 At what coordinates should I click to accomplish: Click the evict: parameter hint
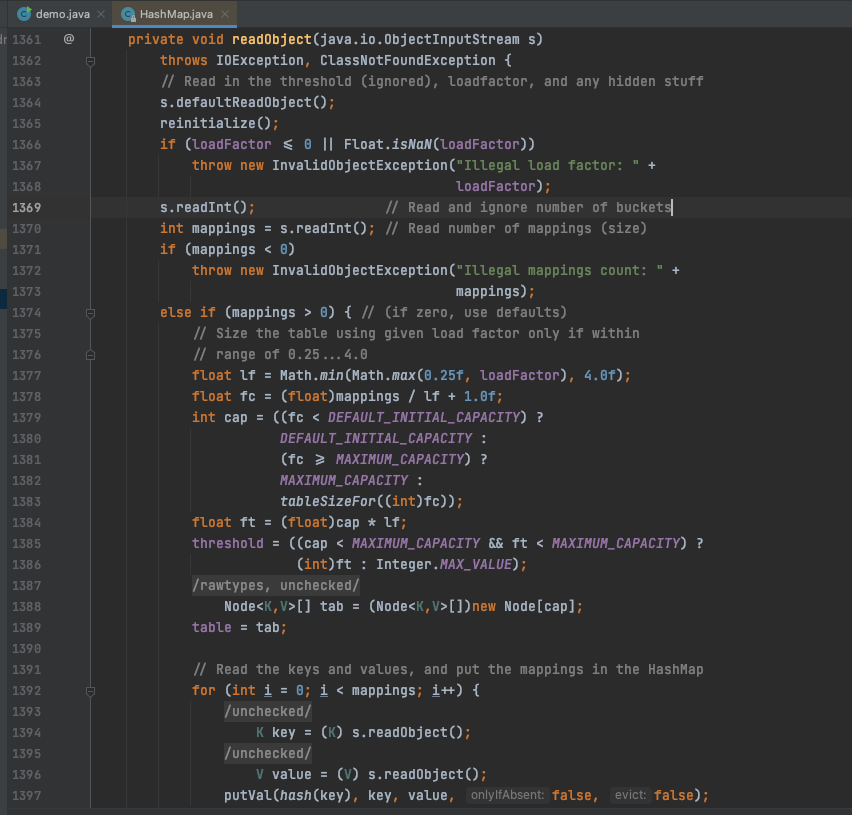[x=630, y=795]
